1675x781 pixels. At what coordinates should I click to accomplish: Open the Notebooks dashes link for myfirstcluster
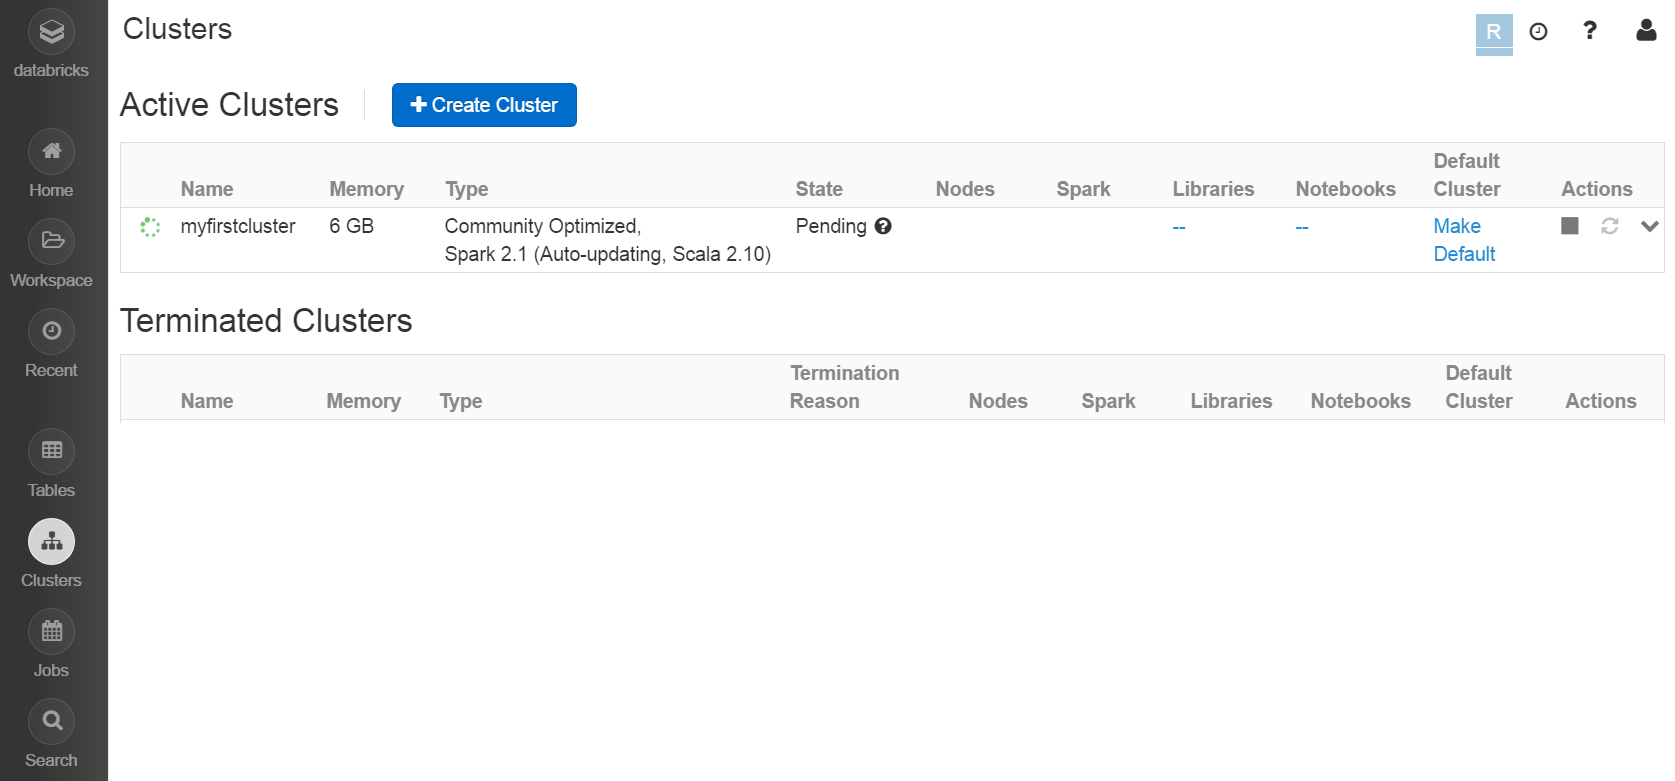(x=1302, y=227)
